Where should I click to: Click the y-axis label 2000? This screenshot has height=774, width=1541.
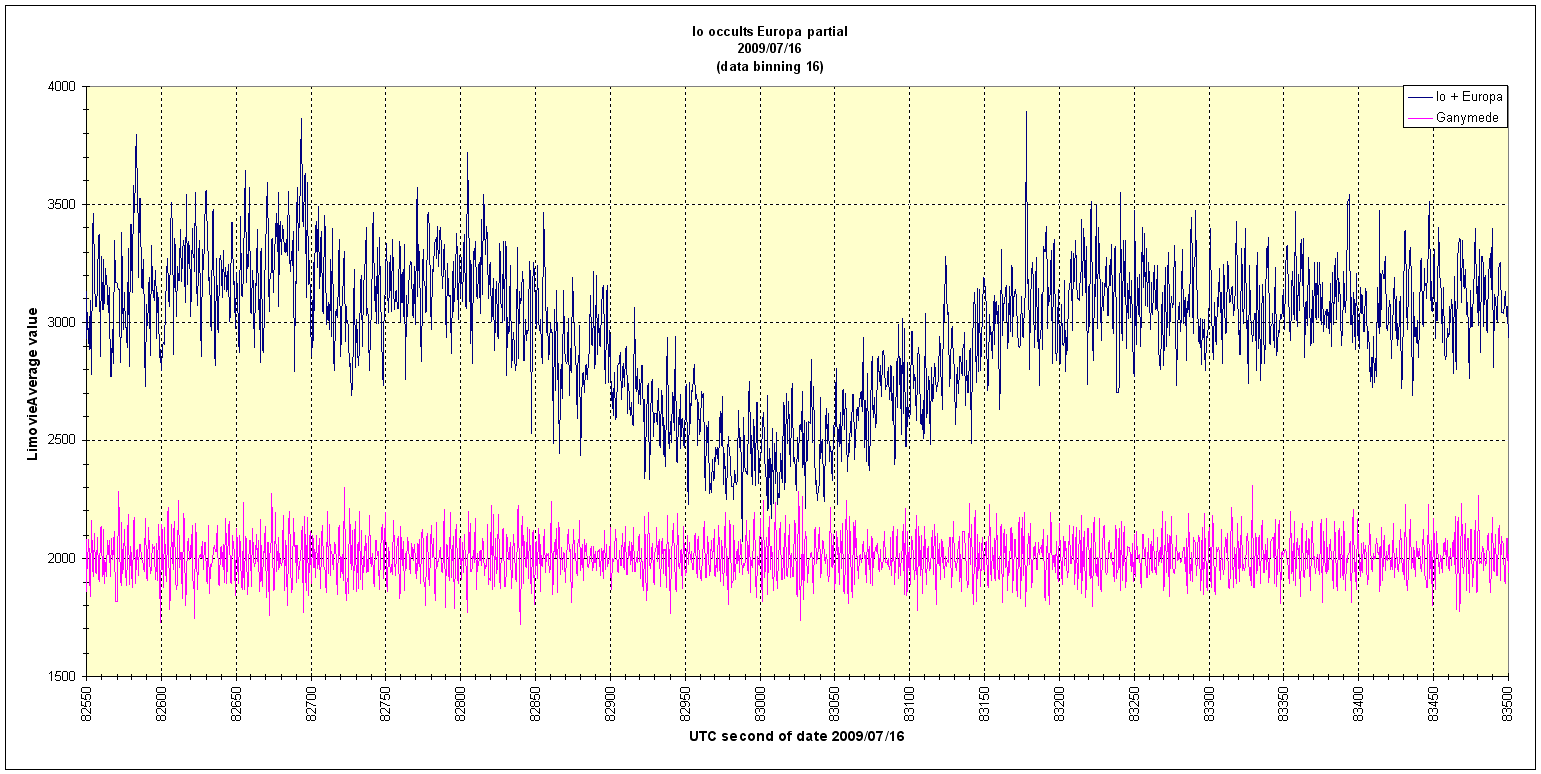(62, 558)
